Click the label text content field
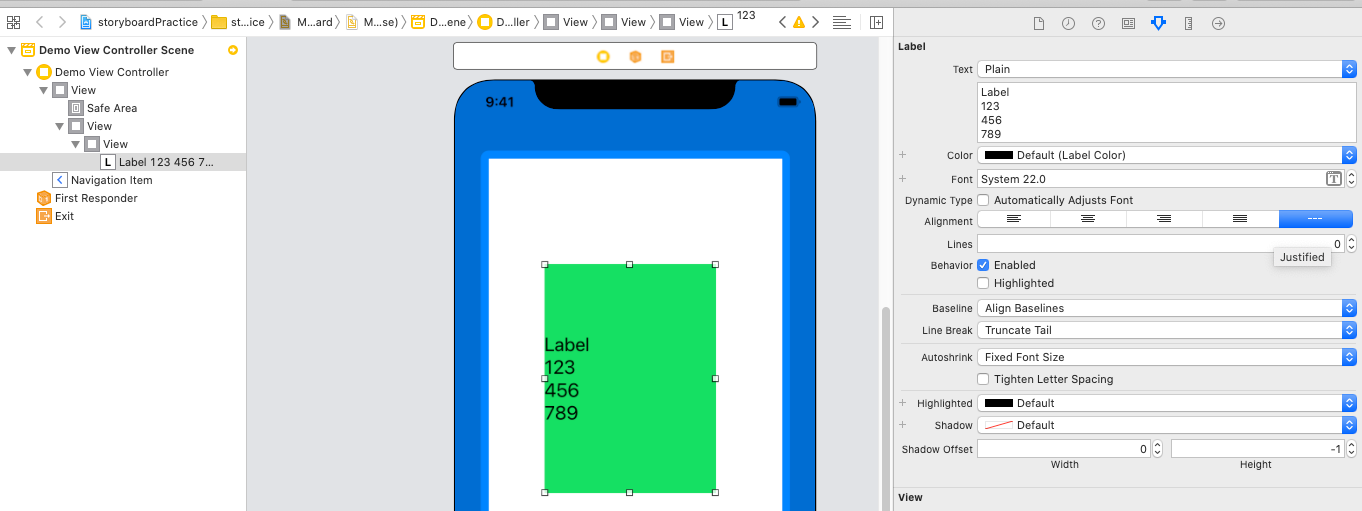The width and height of the screenshot is (1362, 511). [1167, 113]
